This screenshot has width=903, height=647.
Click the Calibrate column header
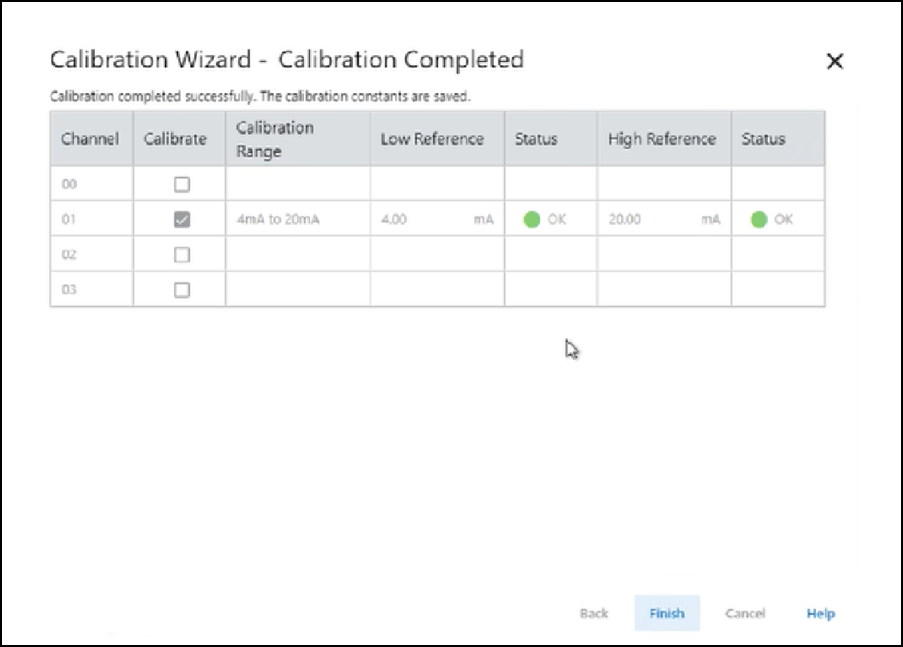tap(175, 139)
